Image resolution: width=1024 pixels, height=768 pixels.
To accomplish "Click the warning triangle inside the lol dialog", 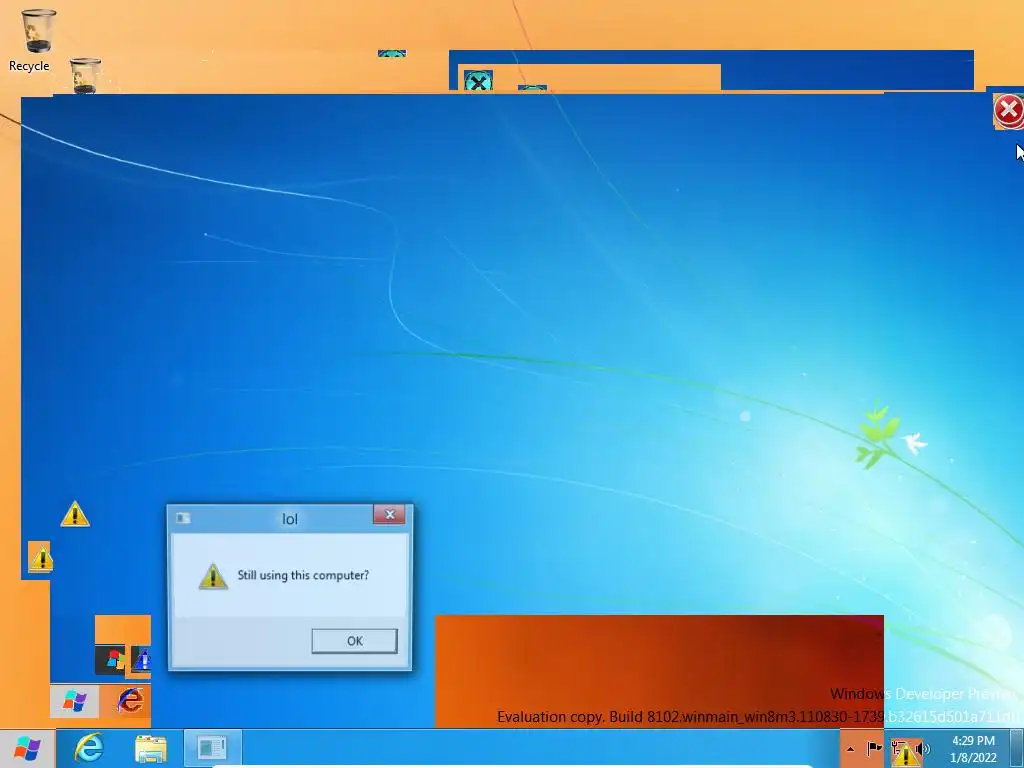I will [213, 576].
